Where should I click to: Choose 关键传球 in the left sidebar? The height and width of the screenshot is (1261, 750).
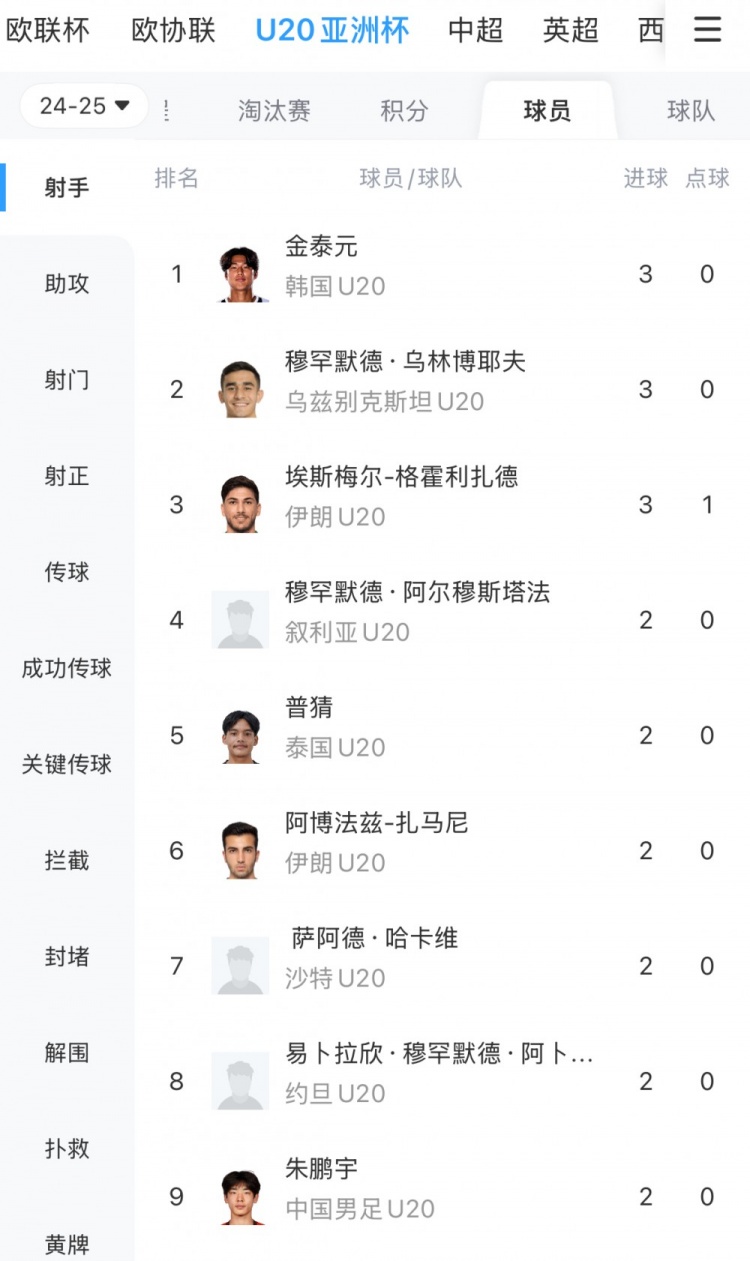[67, 765]
